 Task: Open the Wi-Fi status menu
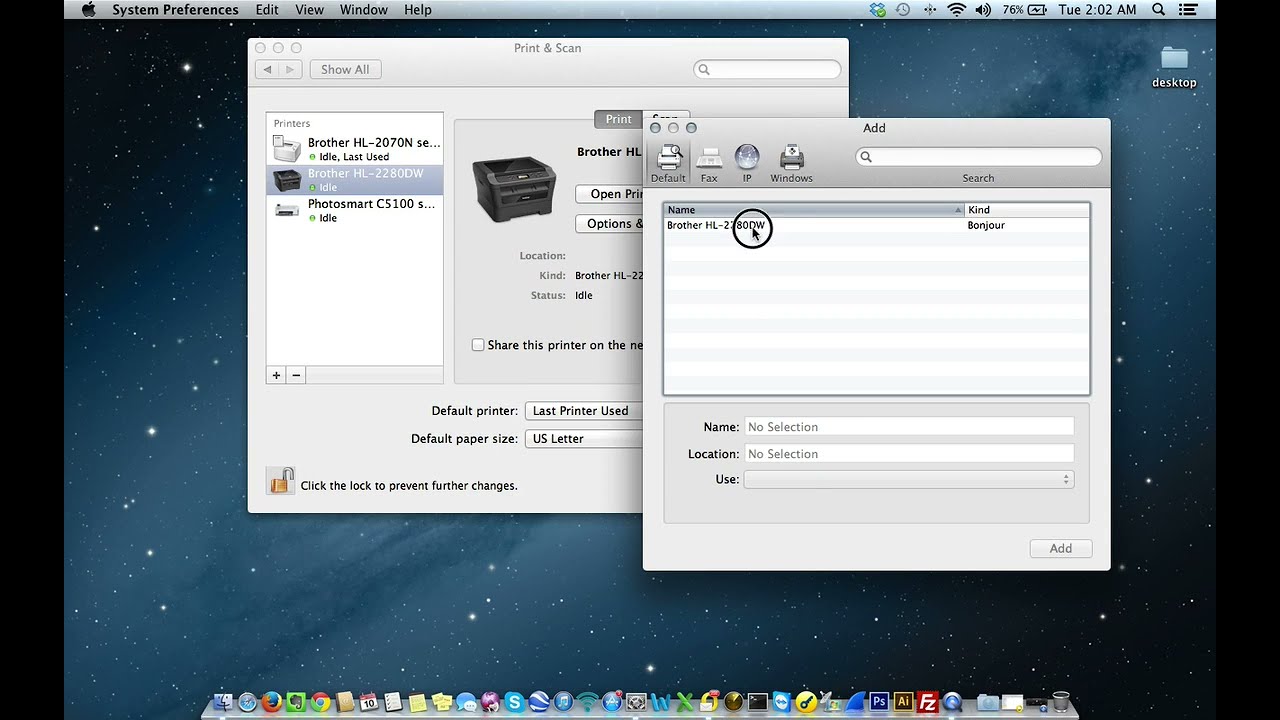click(957, 10)
